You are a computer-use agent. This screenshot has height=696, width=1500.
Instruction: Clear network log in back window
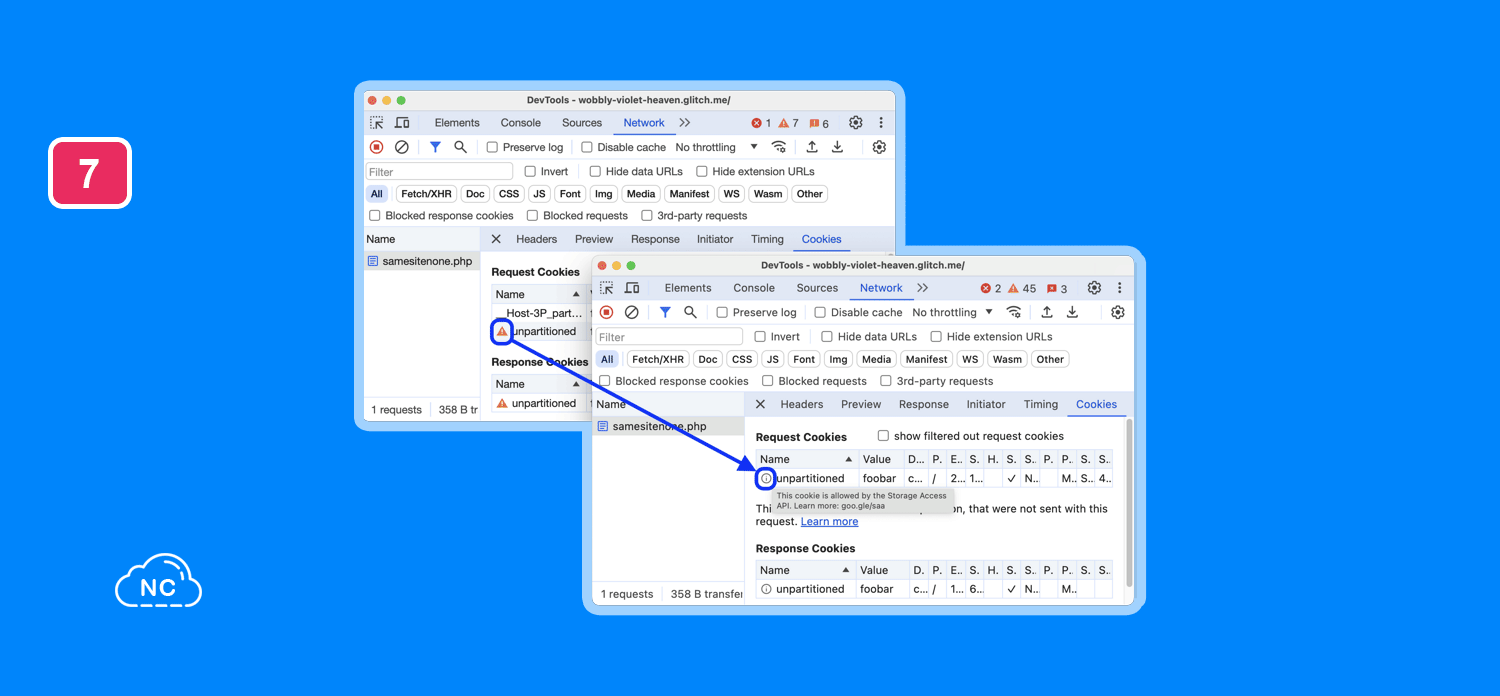(402, 147)
